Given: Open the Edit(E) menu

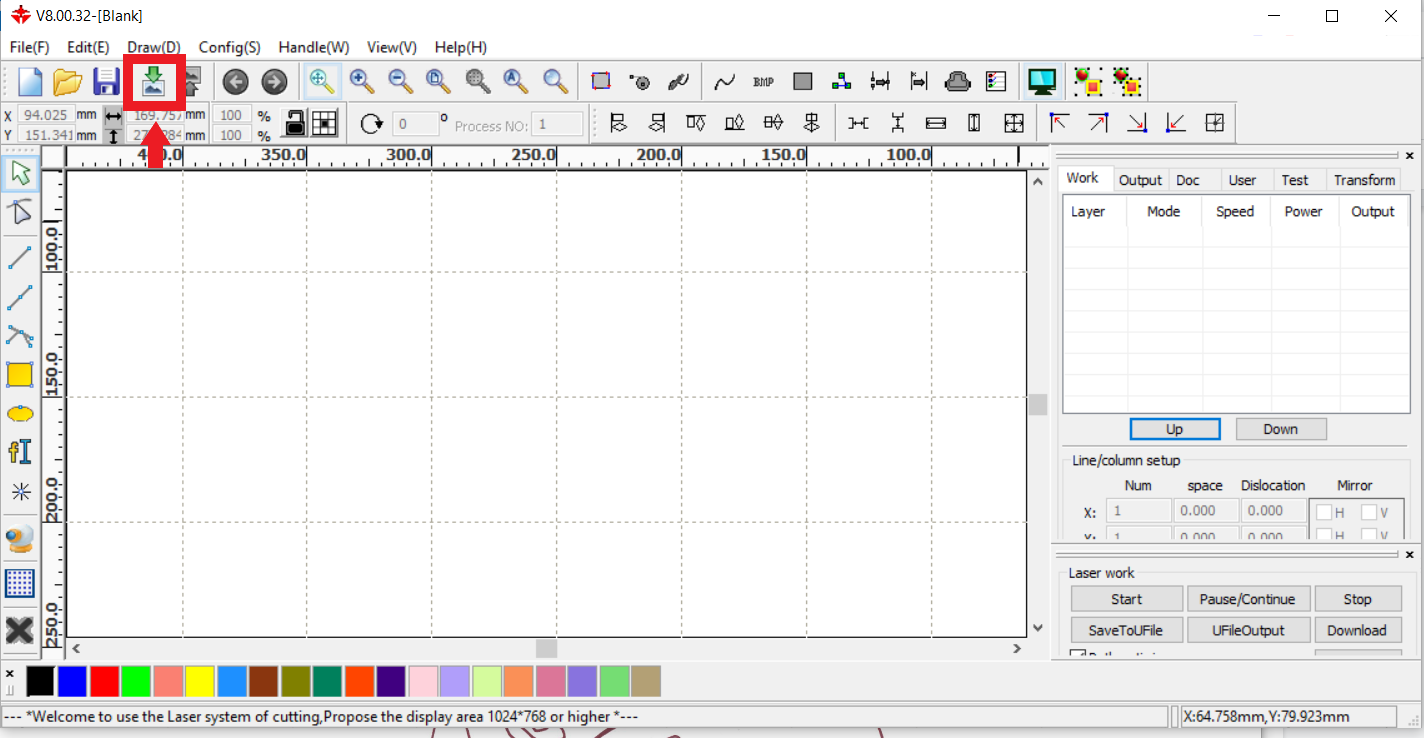Looking at the screenshot, I should point(88,47).
